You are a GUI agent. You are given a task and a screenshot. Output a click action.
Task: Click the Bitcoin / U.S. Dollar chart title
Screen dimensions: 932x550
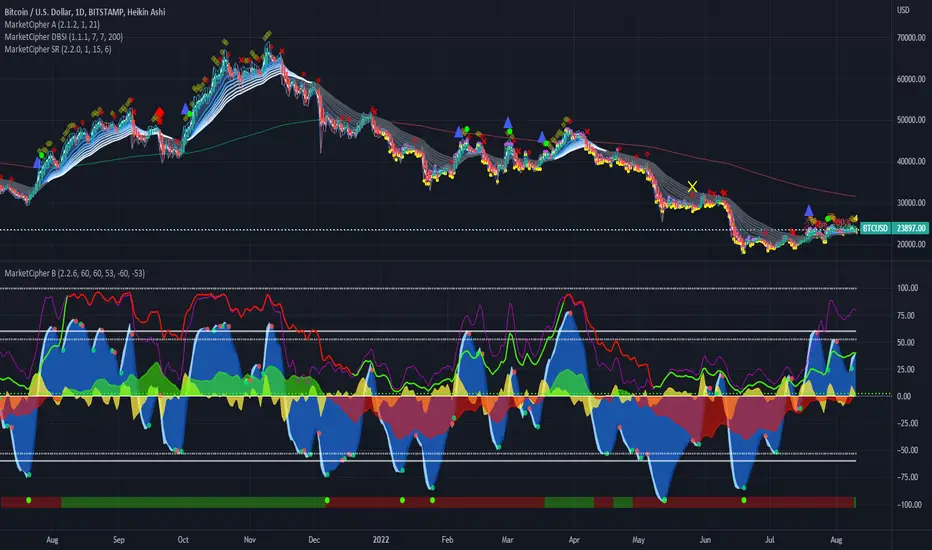click(85, 12)
